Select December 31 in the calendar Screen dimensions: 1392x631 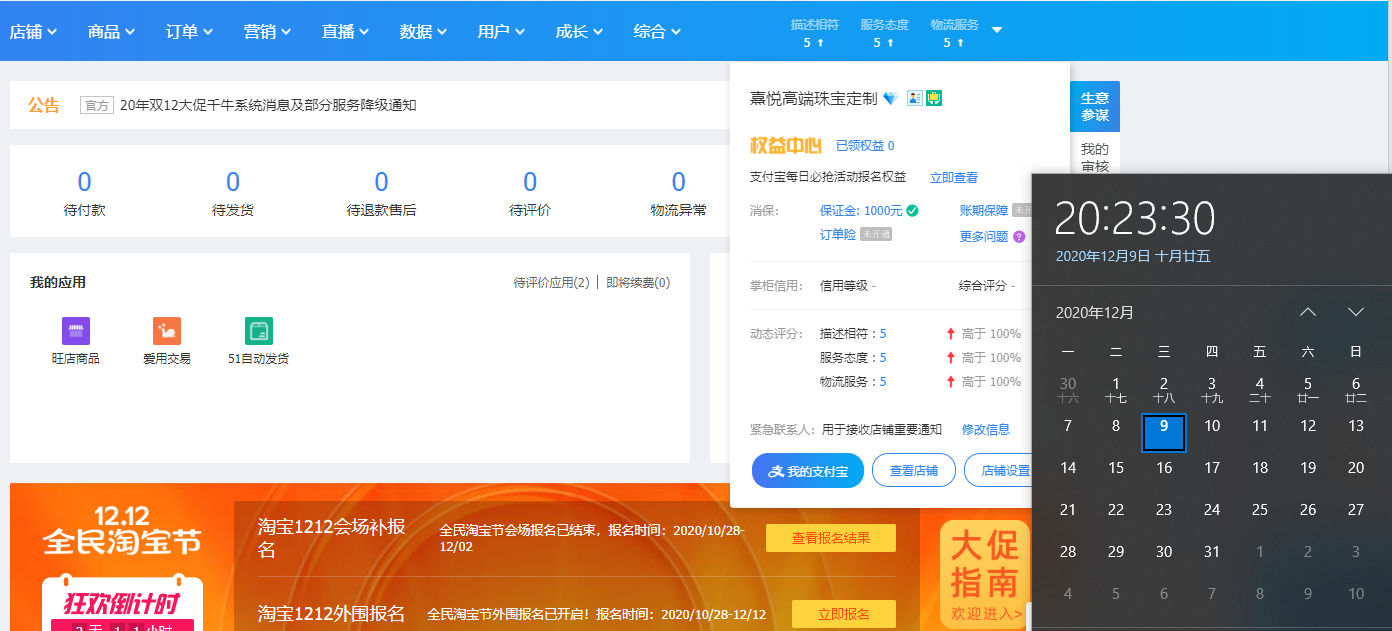1212,552
